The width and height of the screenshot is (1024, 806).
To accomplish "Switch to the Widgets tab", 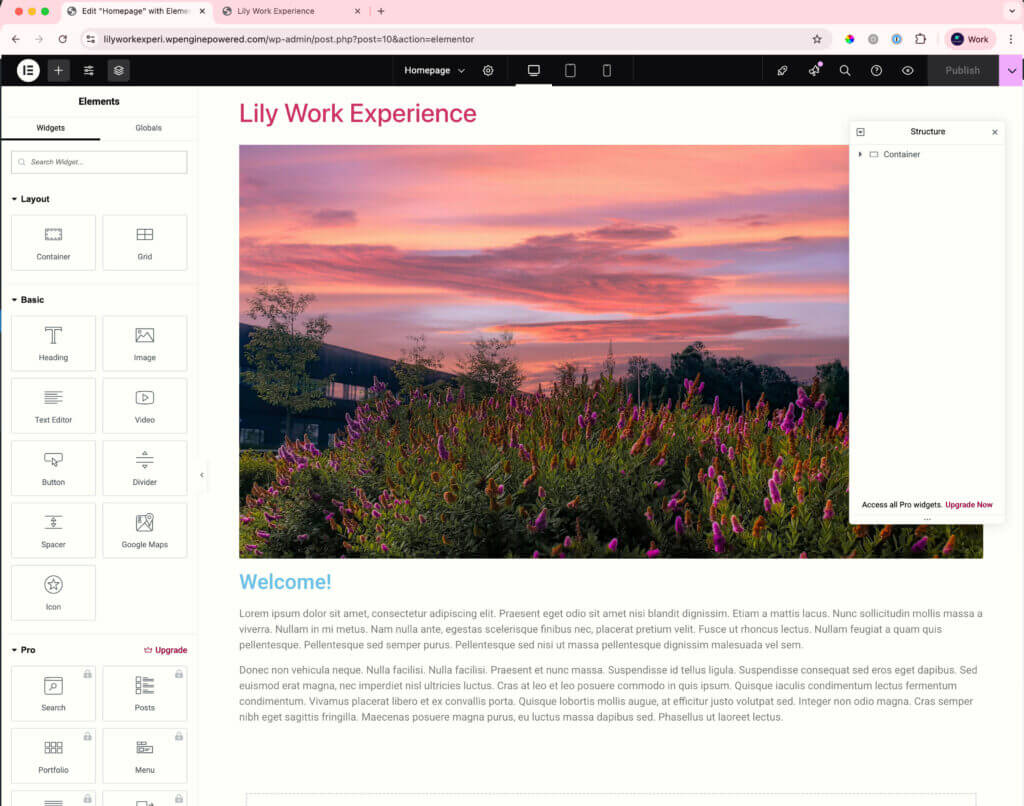I will tap(51, 128).
